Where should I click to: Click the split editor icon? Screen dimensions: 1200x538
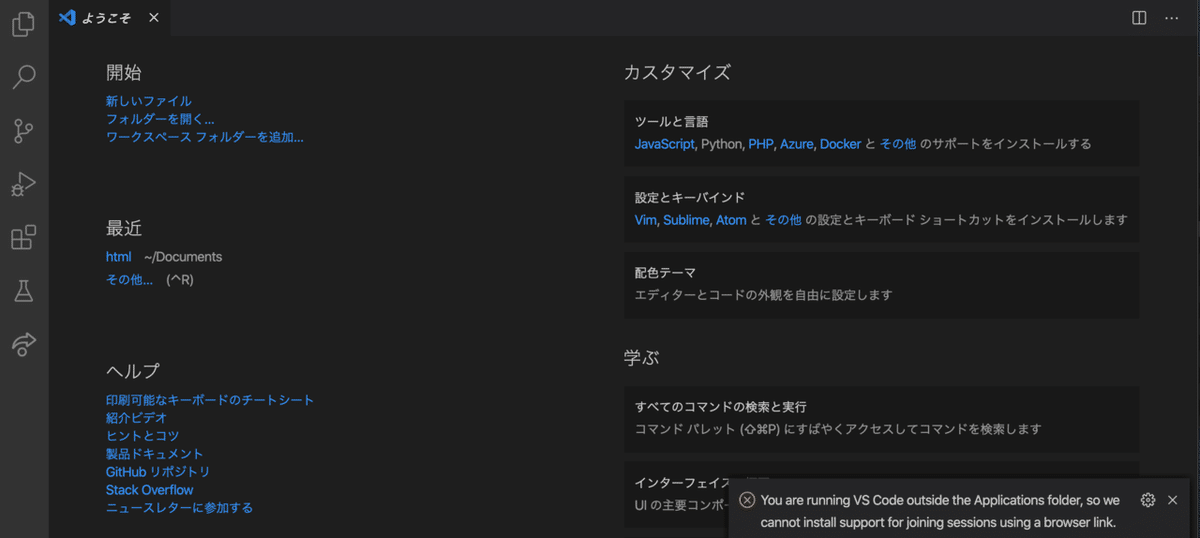click(x=1139, y=18)
